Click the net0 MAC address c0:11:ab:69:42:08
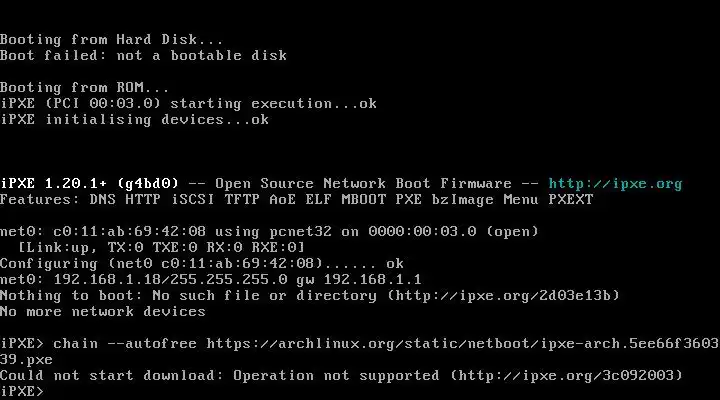720x400 pixels. (129, 231)
